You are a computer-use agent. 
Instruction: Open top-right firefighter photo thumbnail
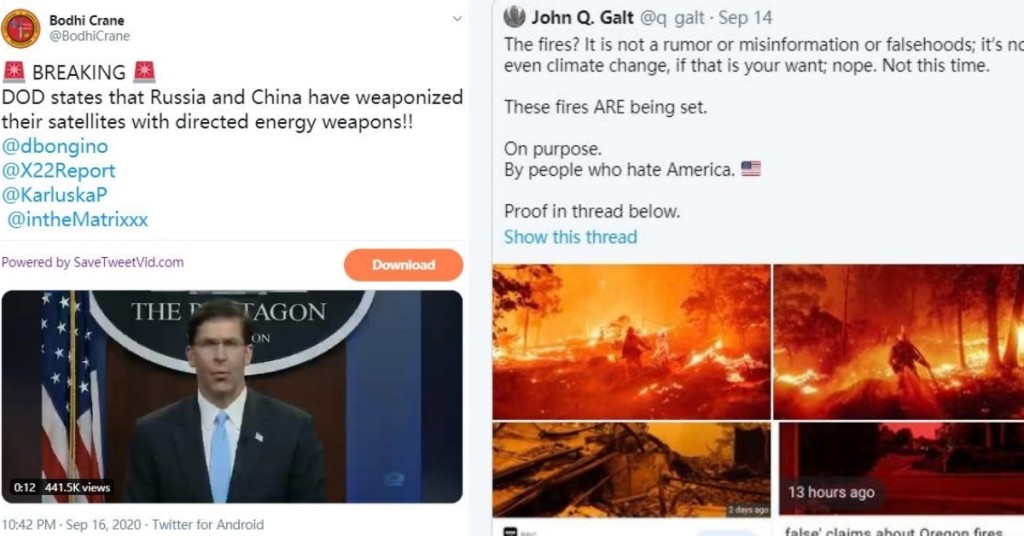[899, 341]
